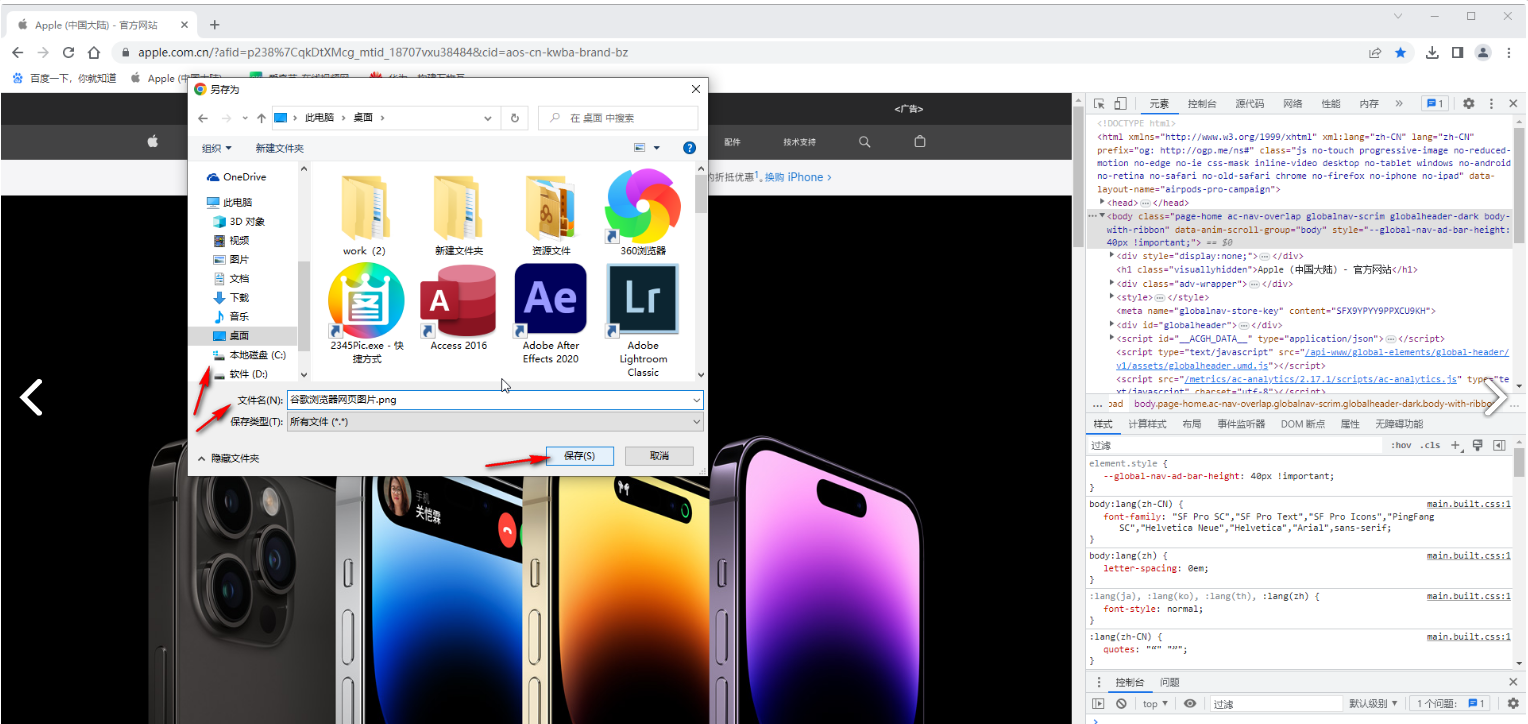
Task: Select the Adobe Lightroom Classic shortcut
Action: coord(643,320)
